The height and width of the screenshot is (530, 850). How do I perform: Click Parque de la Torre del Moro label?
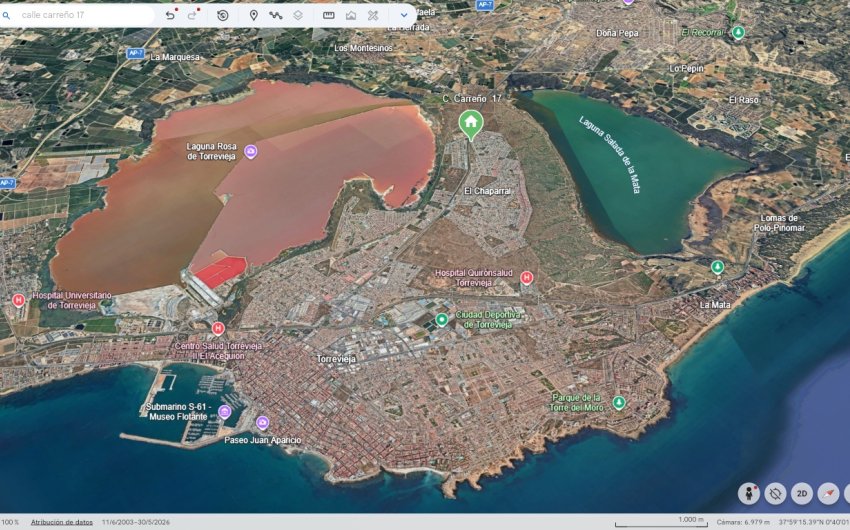pos(576,402)
